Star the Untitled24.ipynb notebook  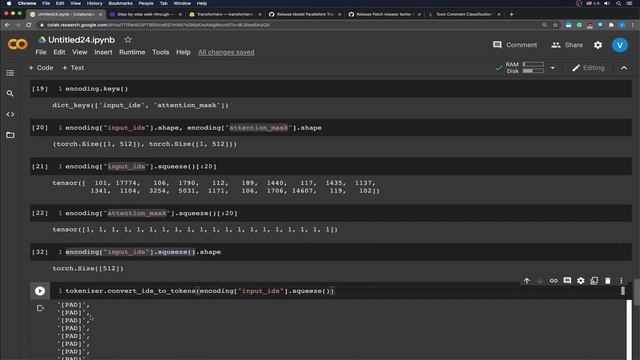128,40
